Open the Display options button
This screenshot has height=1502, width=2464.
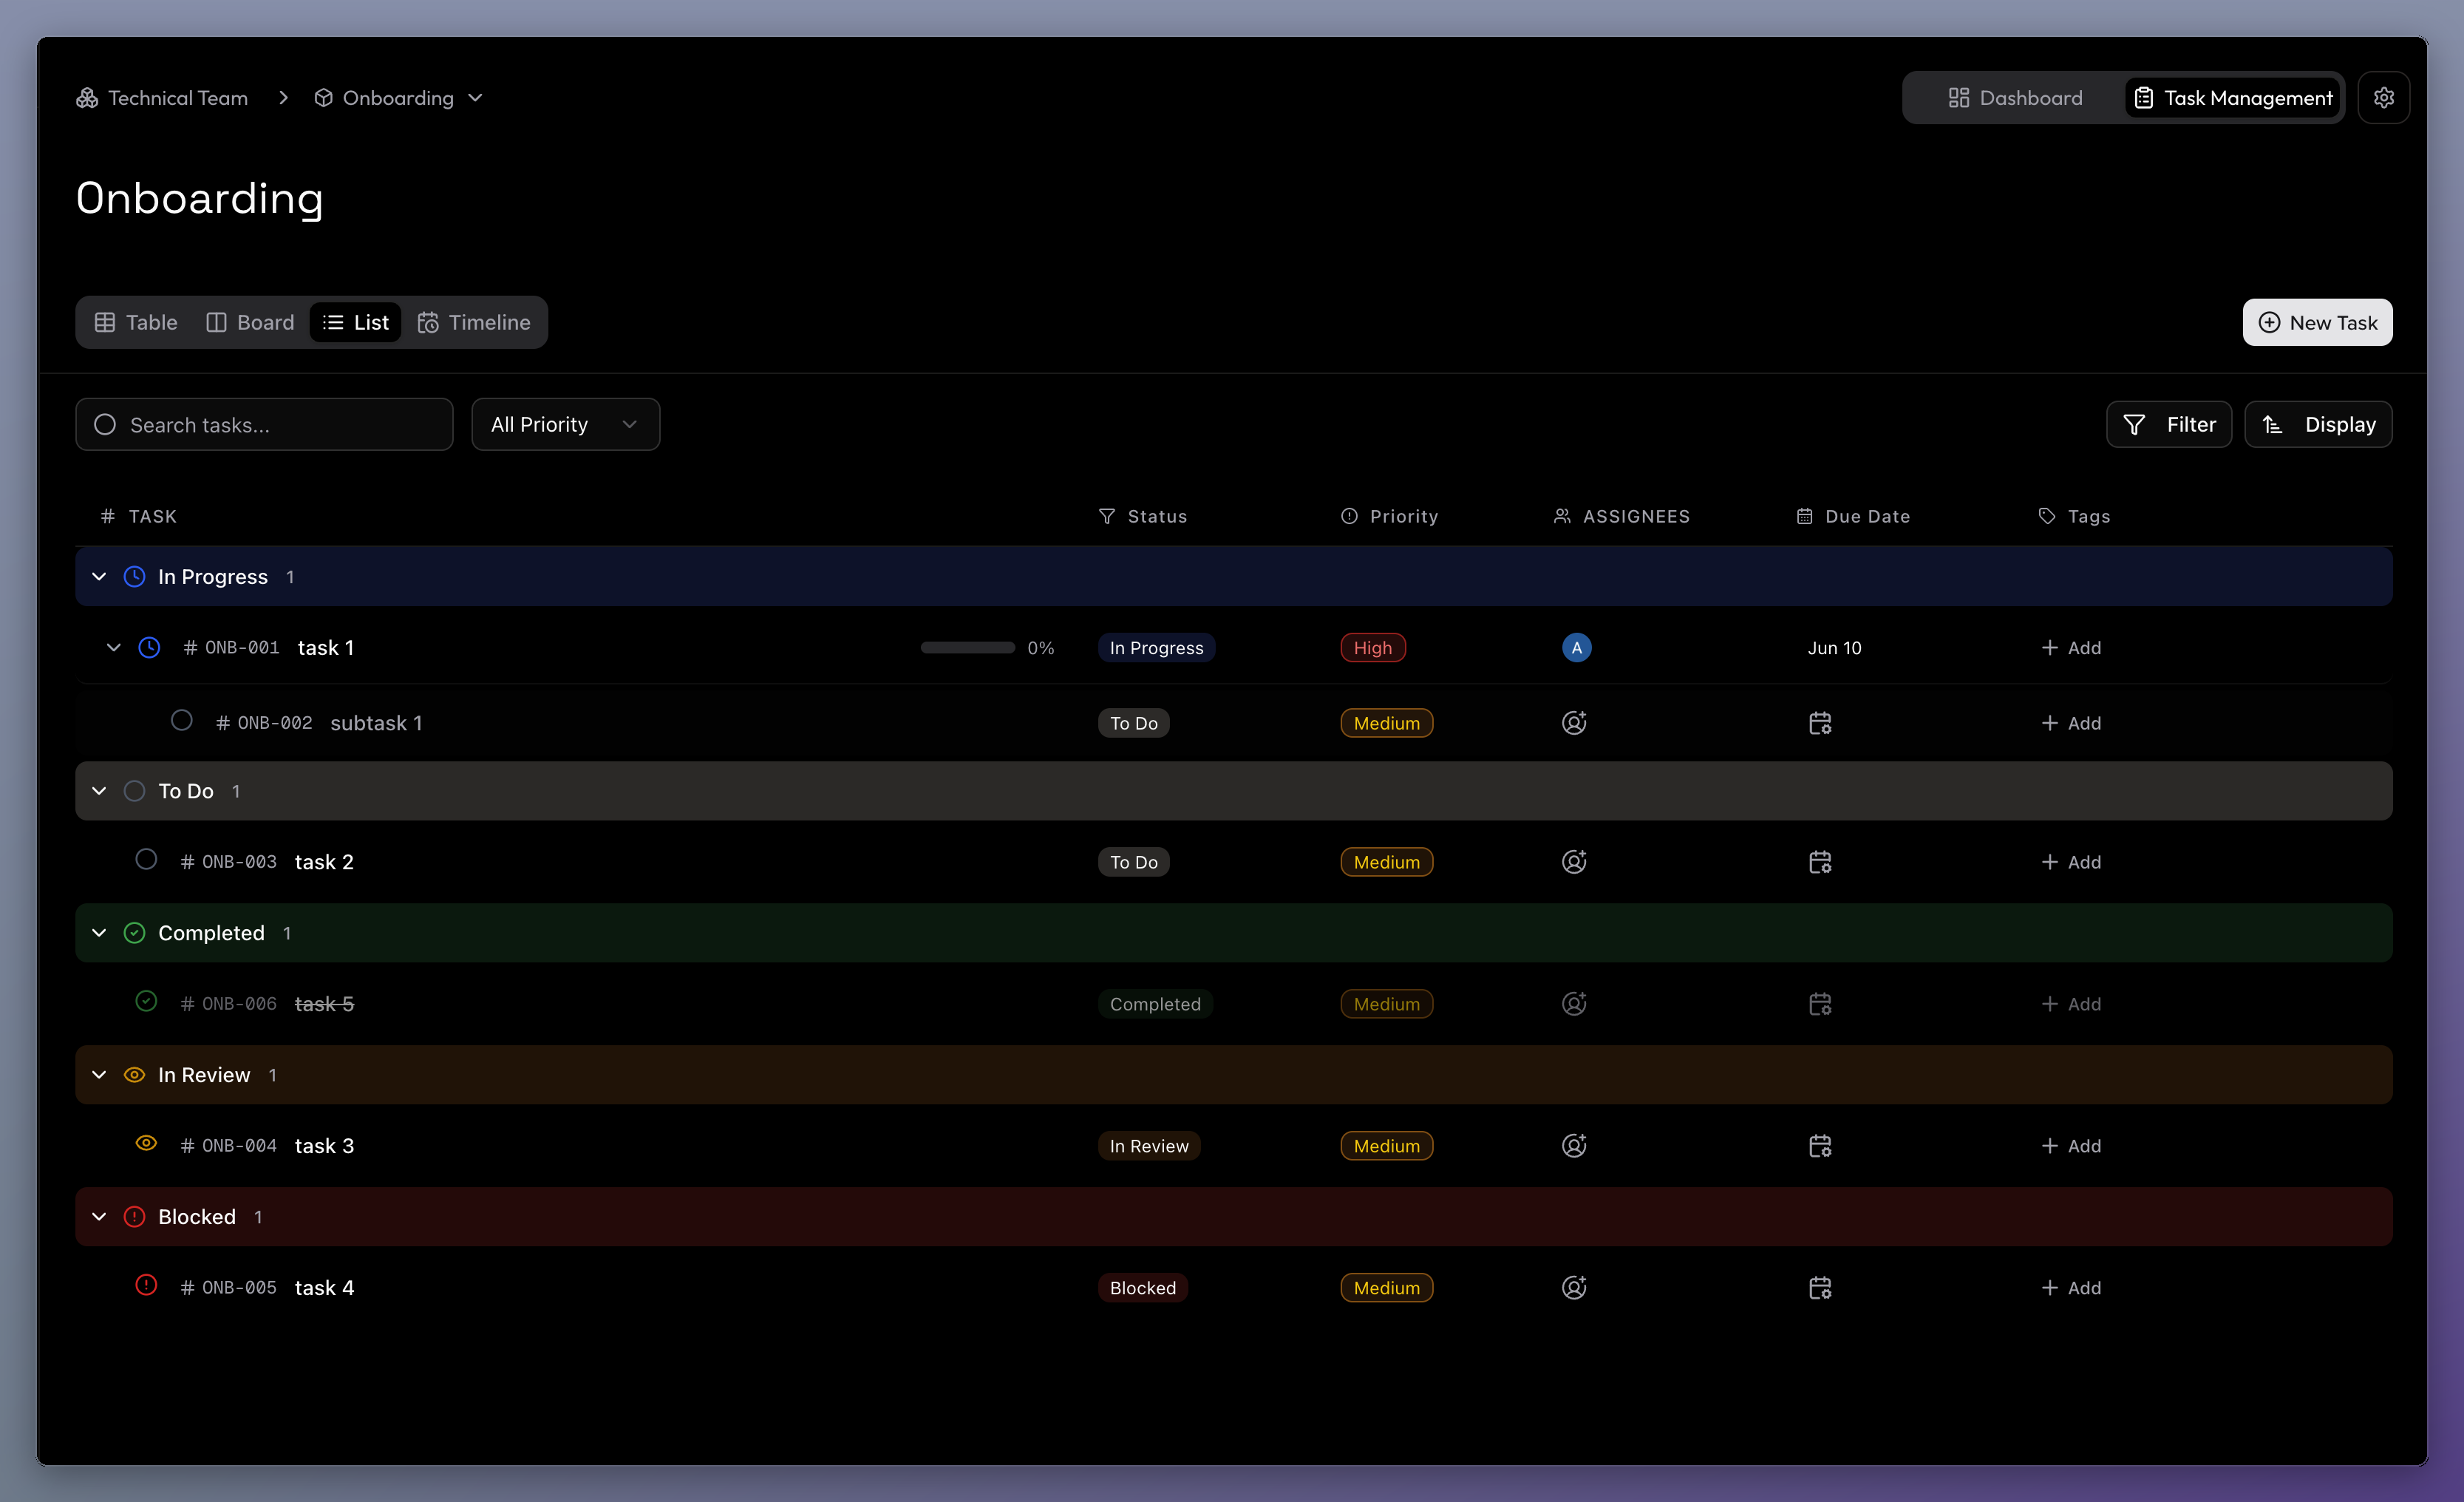tap(2318, 425)
